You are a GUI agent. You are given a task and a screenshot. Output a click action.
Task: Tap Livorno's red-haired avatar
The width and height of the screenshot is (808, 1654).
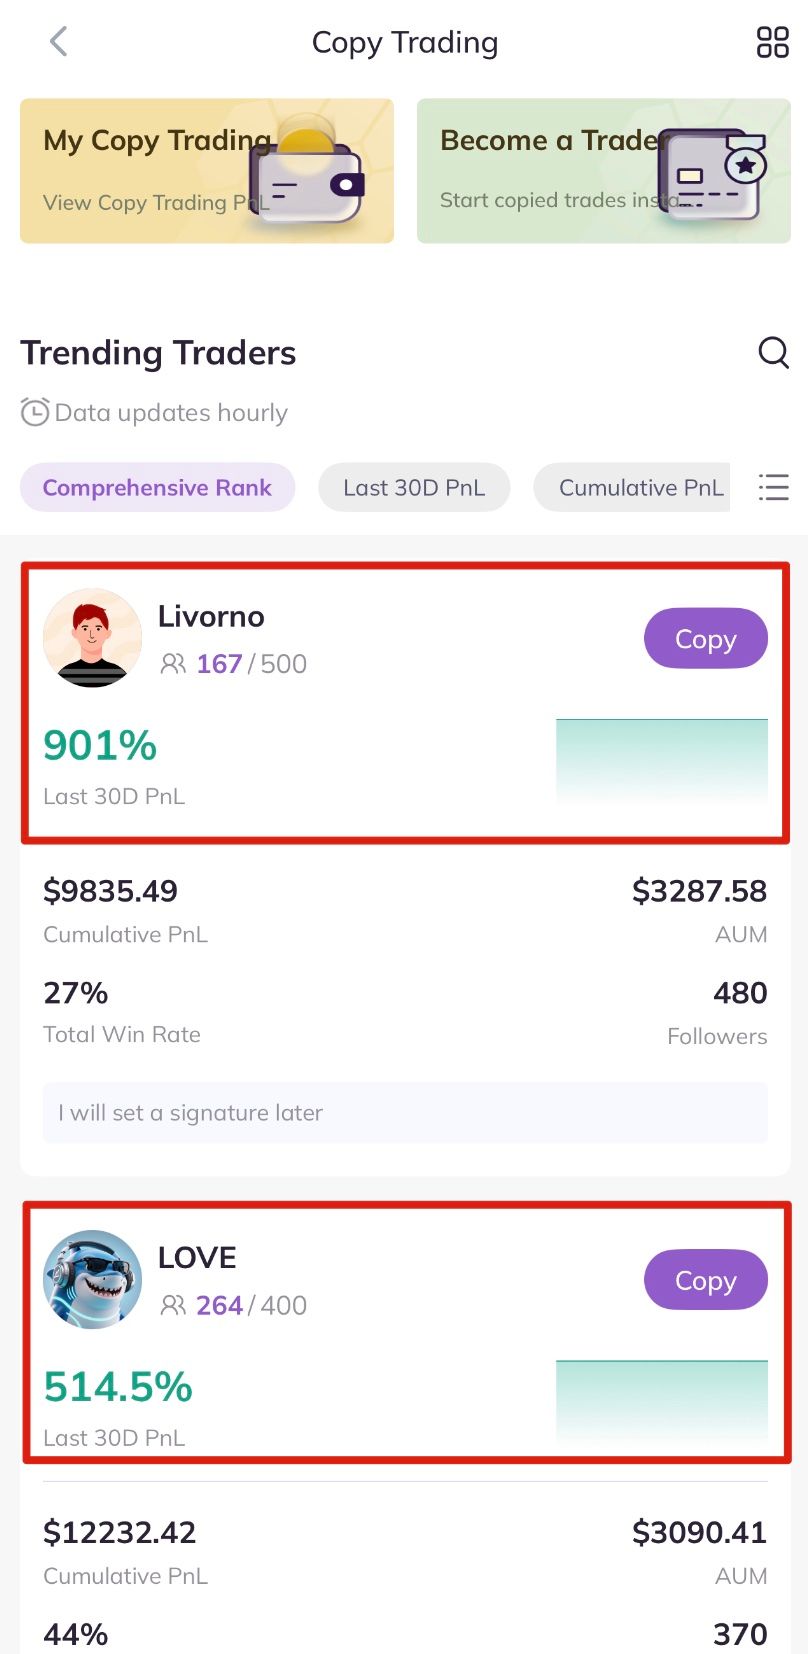coord(93,638)
